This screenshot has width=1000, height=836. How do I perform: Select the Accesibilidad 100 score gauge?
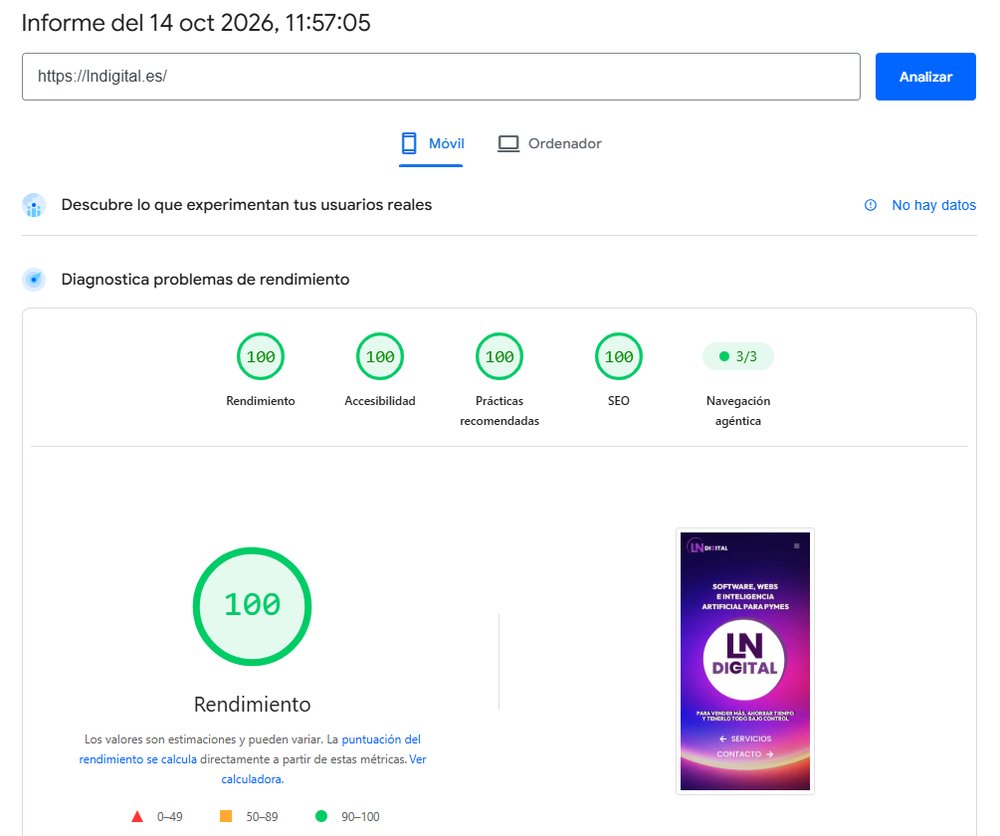point(380,356)
